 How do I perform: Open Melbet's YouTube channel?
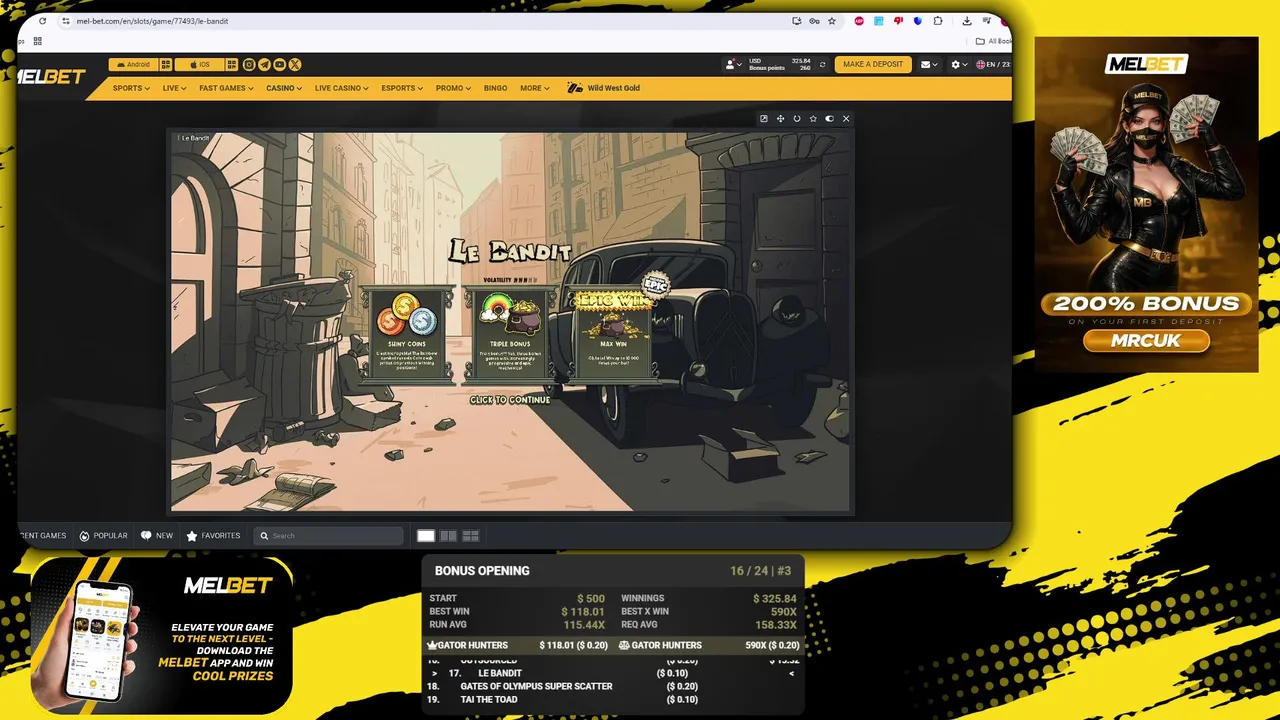[x=279, y=64]
